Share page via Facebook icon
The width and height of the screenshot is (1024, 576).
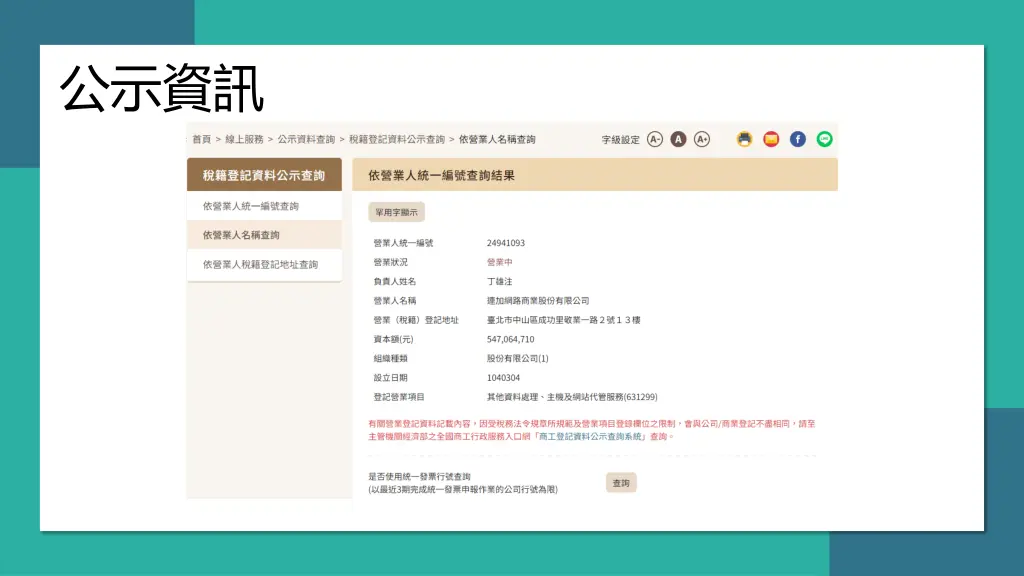pos(798,140)
